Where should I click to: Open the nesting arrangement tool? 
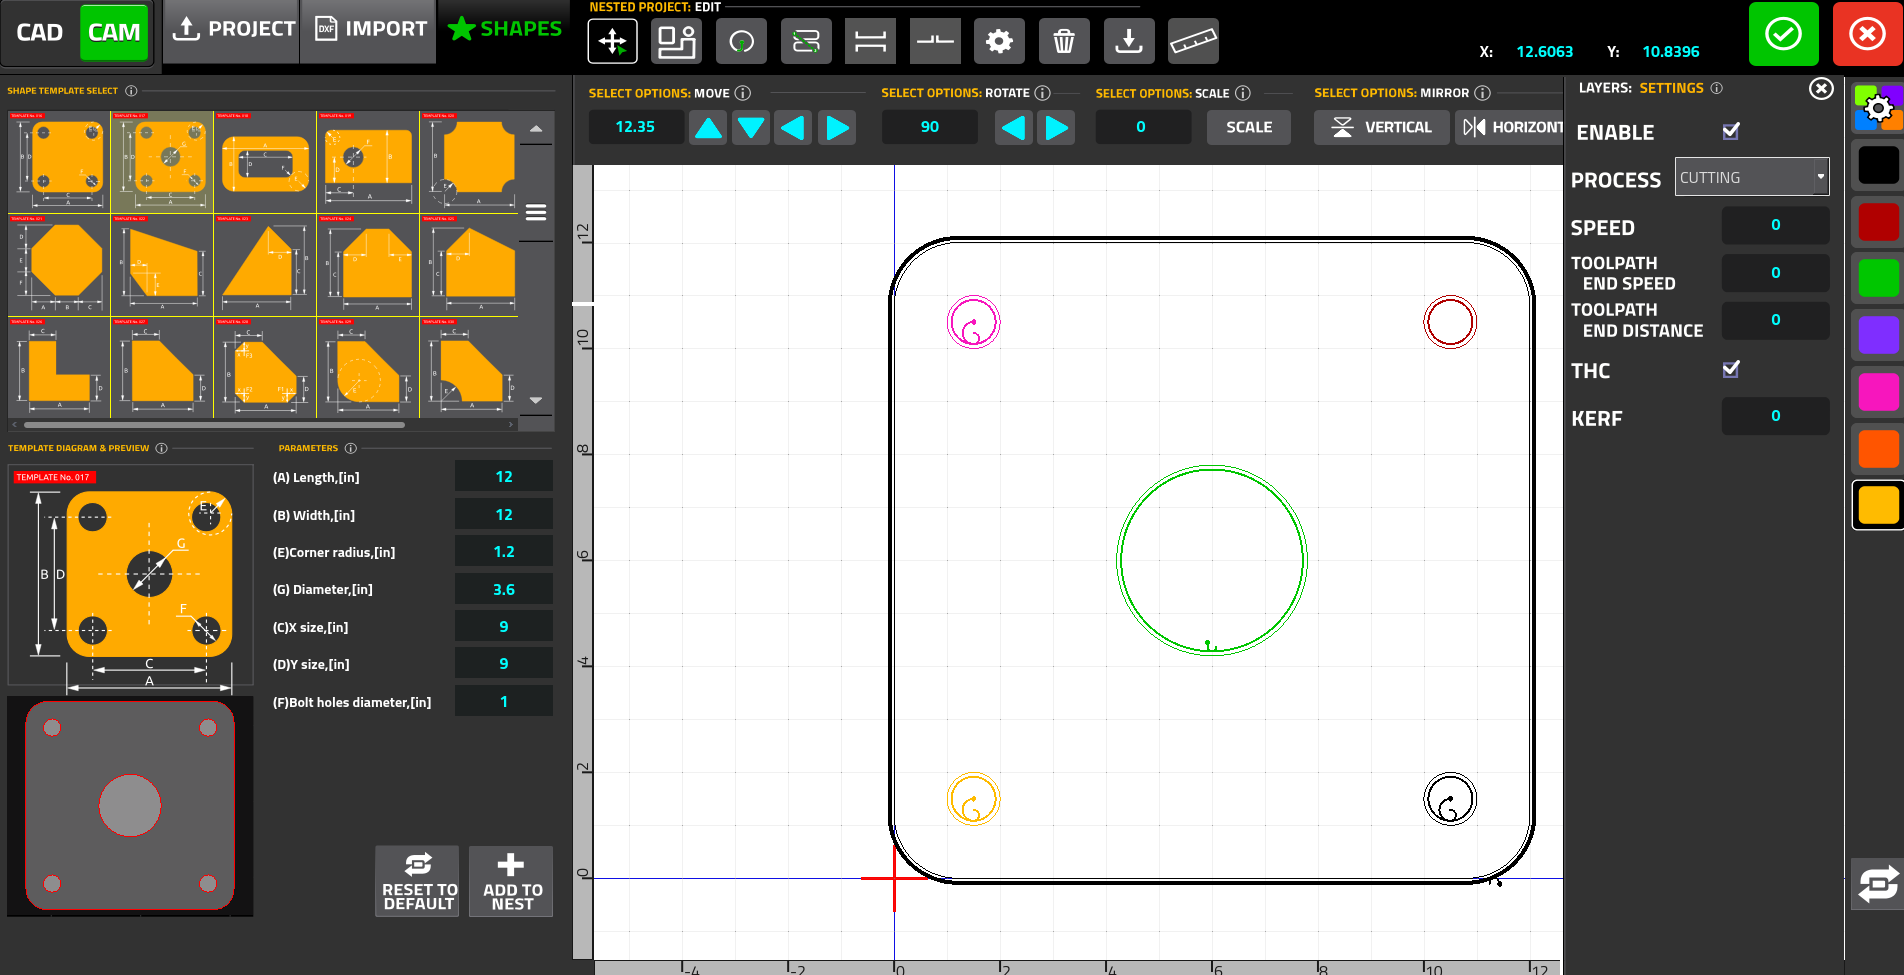[676, 41]
